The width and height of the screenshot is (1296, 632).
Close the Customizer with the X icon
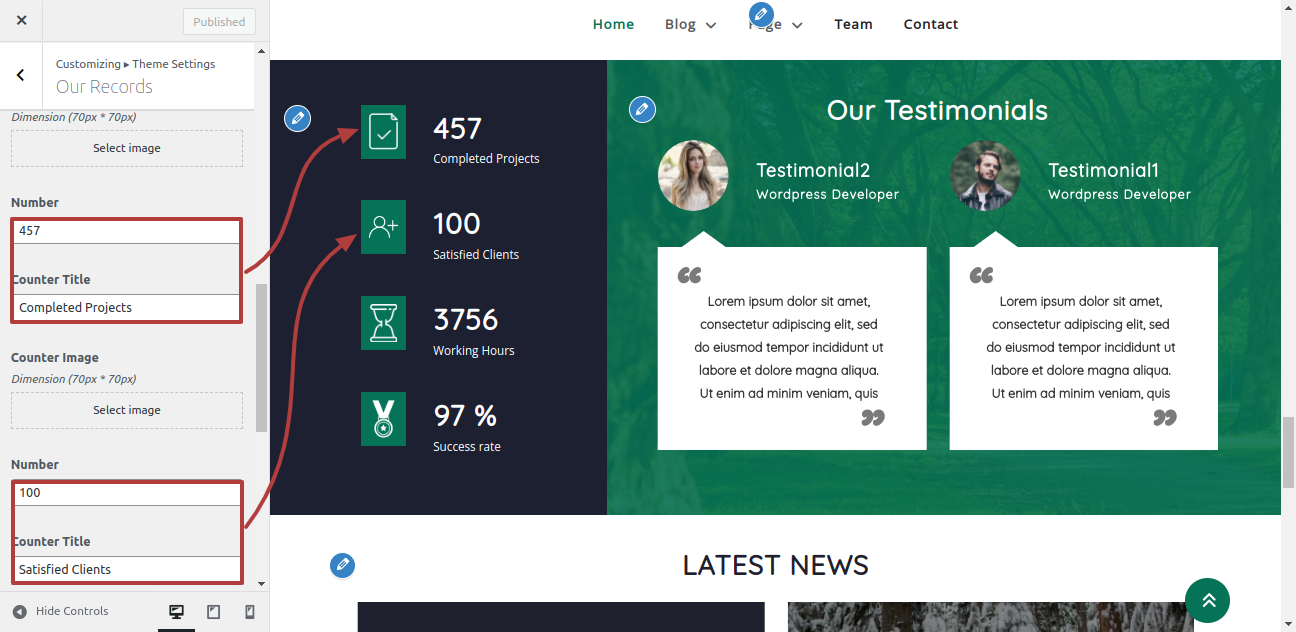coord(21,21)
